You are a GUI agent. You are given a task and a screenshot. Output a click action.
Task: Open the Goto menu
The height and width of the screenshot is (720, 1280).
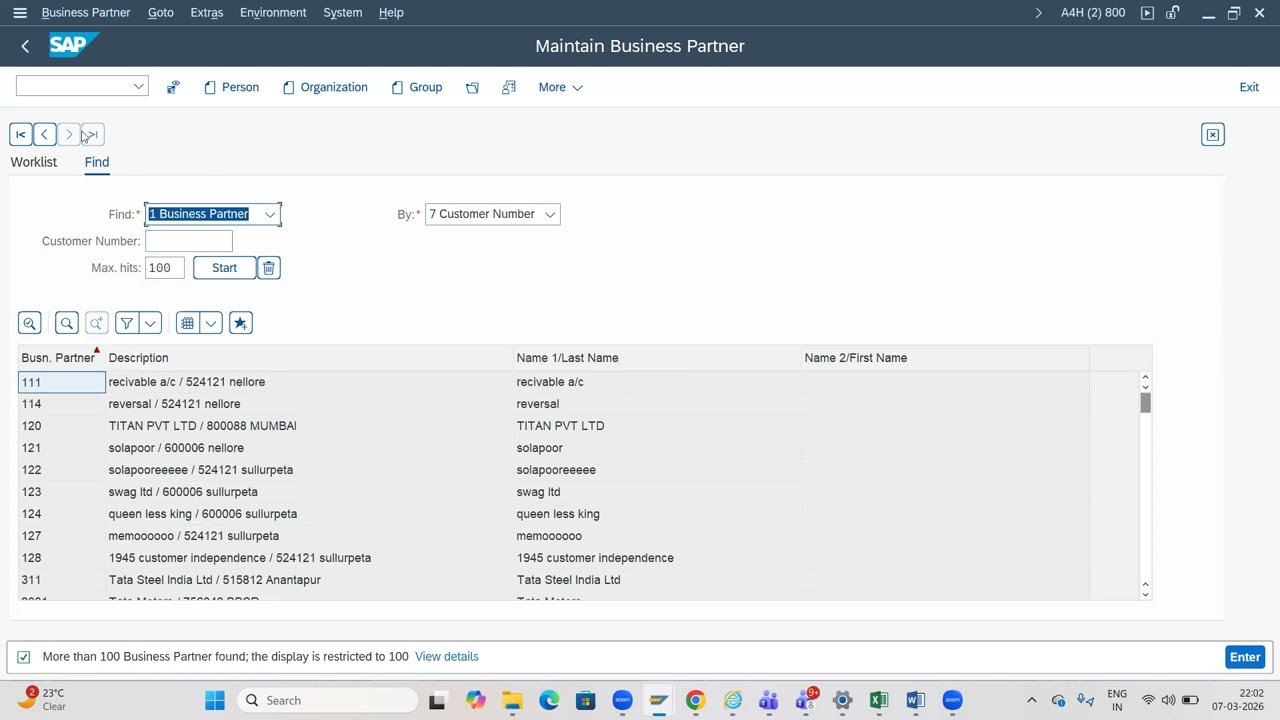coord(161,13)
